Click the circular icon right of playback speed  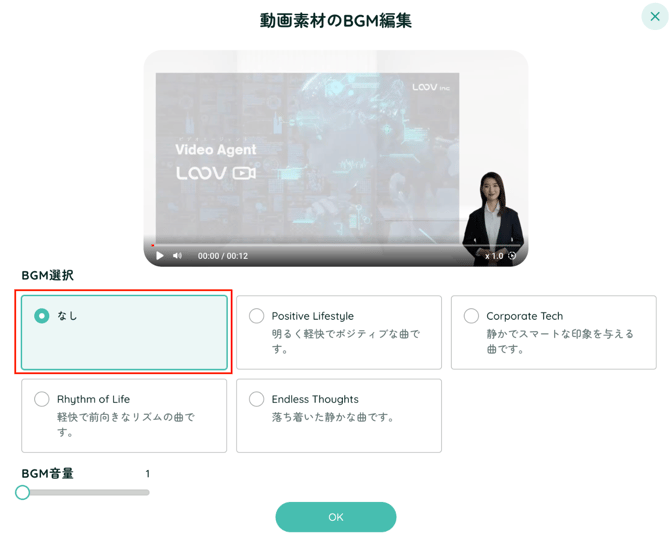click(513, 256)
